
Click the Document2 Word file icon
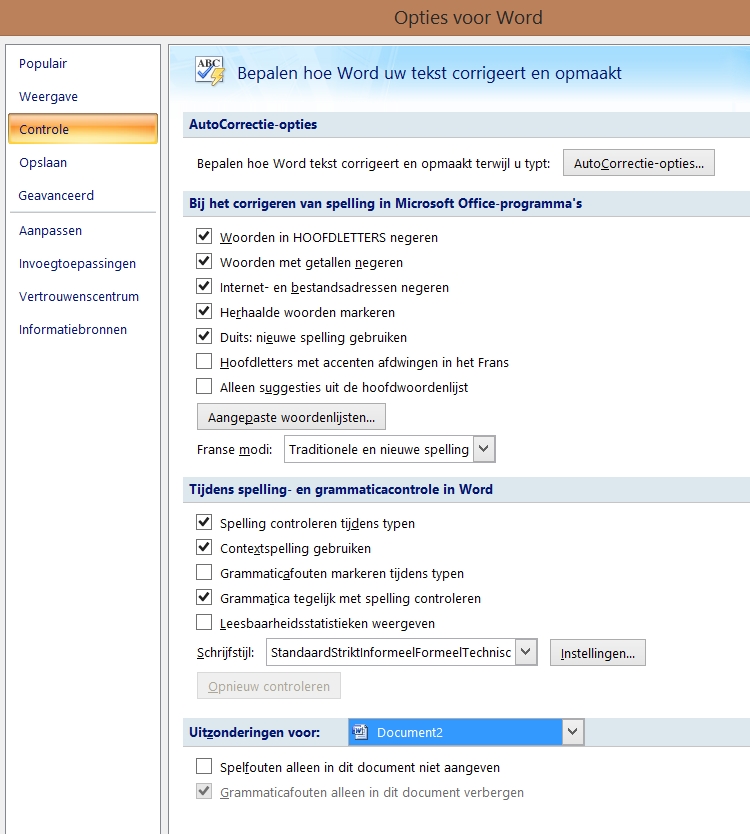tap(361, 733)
